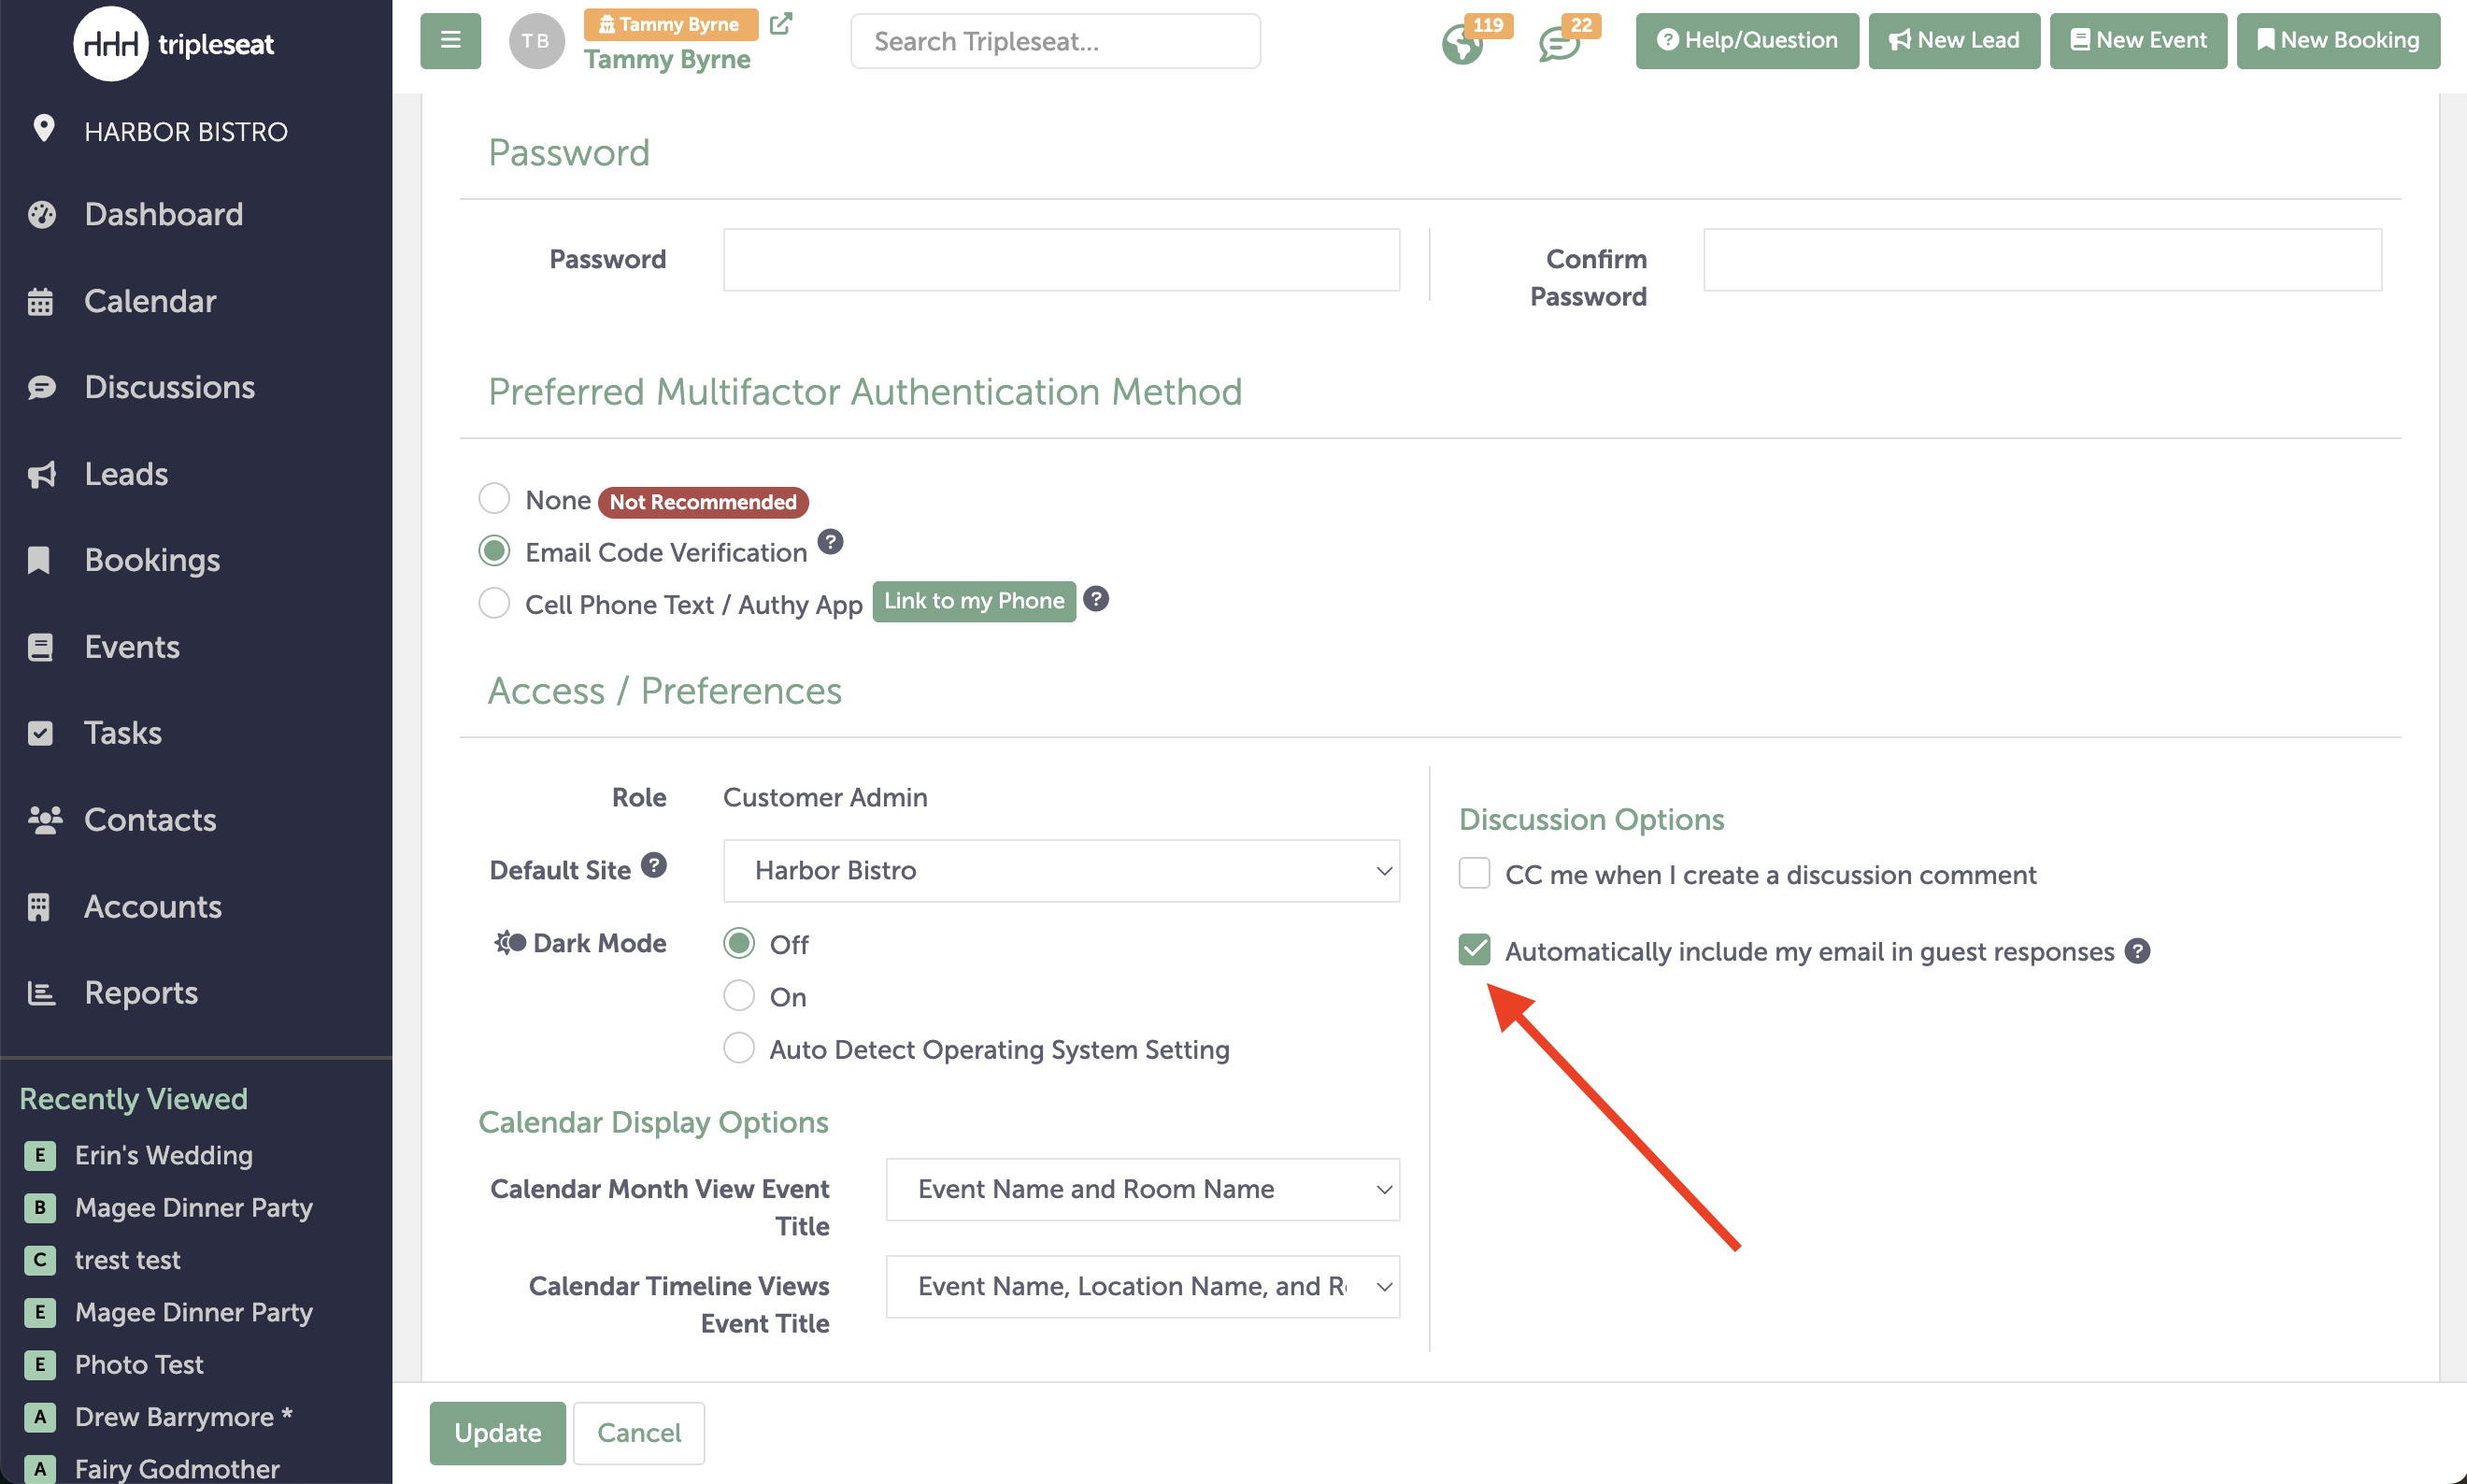Click the Cancel button
The image size is (2467, 1484).
pyautogui.click(x=639, y=1432)
